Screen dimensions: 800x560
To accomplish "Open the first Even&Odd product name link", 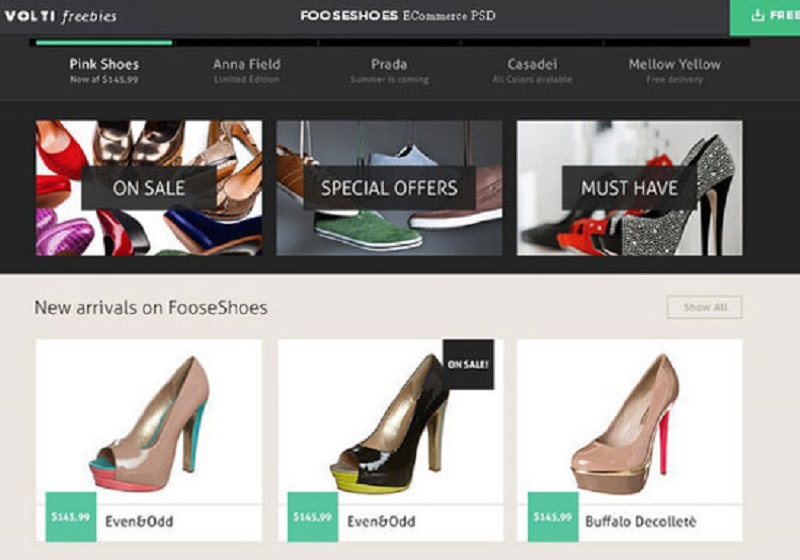I will pos(139,522).
